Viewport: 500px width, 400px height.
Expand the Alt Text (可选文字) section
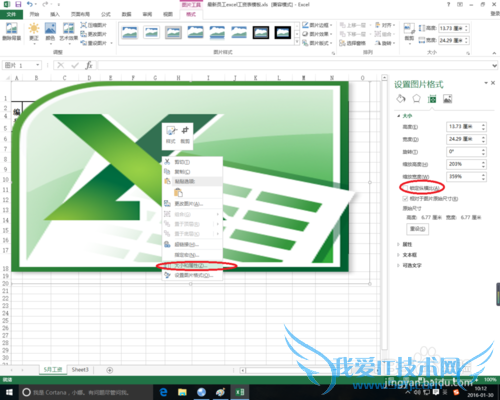coord(398,265)
